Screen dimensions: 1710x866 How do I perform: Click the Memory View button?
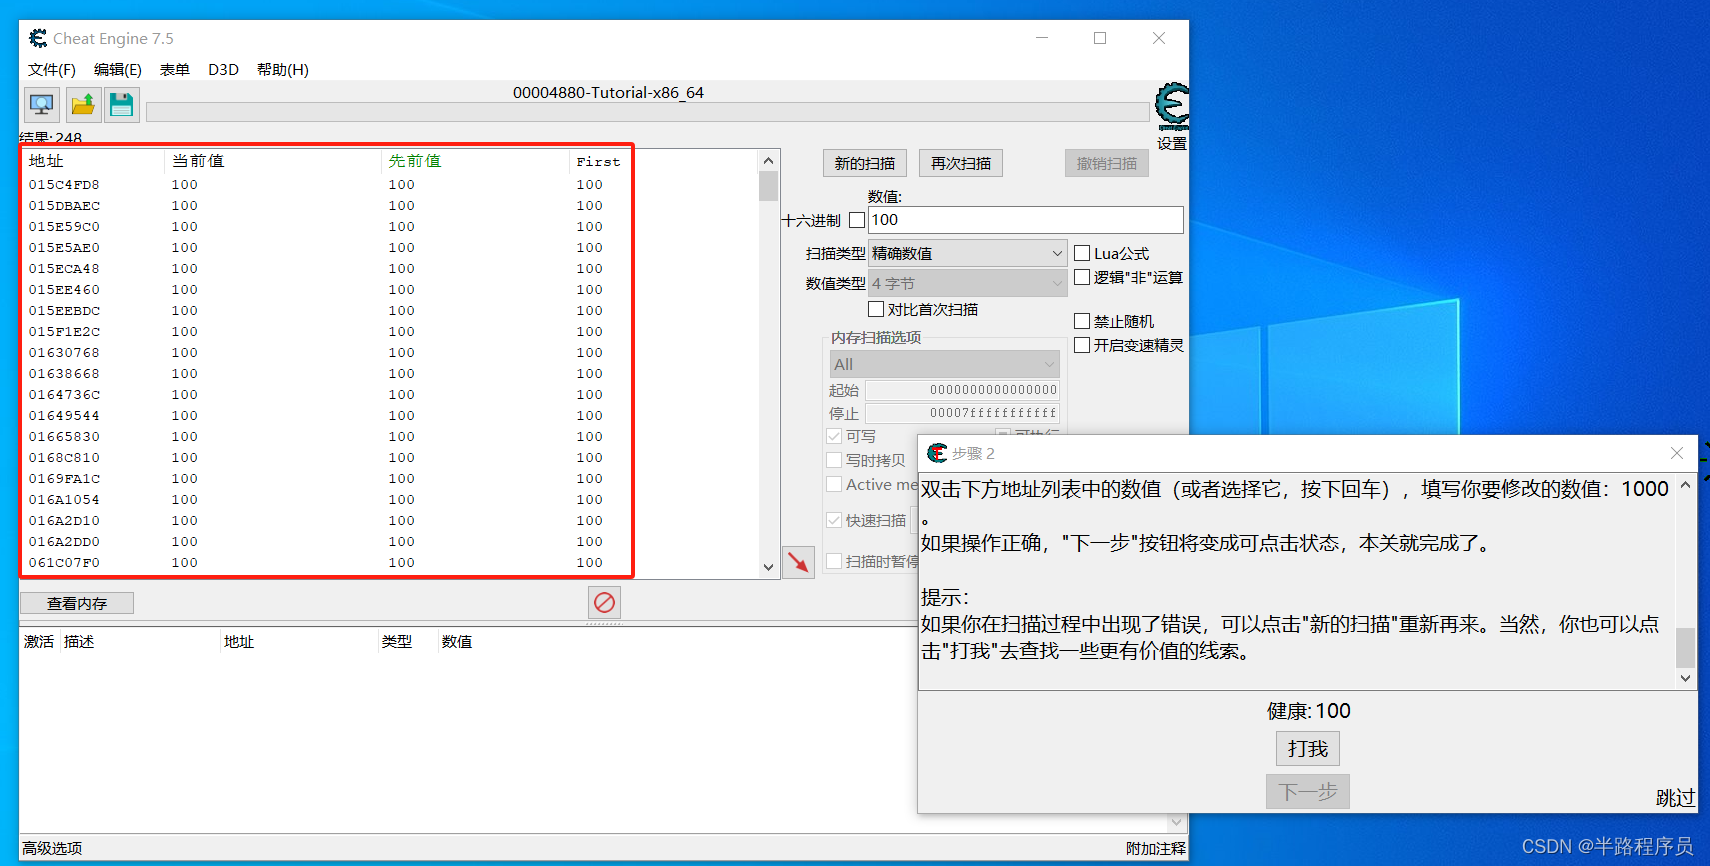(77, 603)
